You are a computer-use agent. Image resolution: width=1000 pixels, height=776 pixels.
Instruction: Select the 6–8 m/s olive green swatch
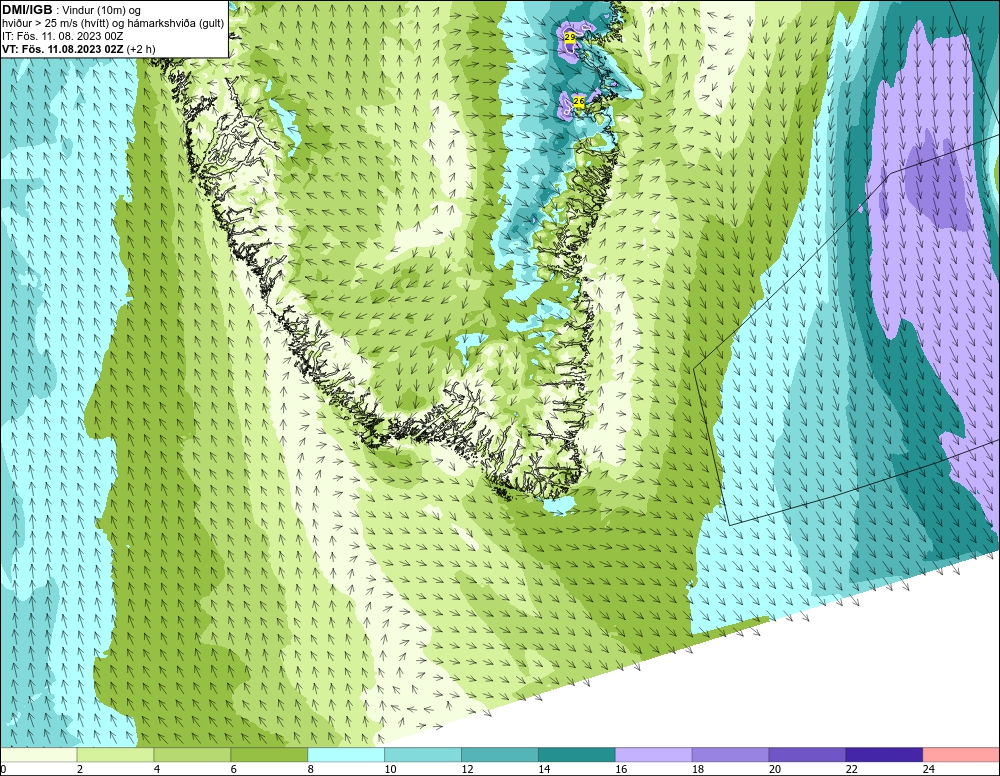click(x=269, y=755)
